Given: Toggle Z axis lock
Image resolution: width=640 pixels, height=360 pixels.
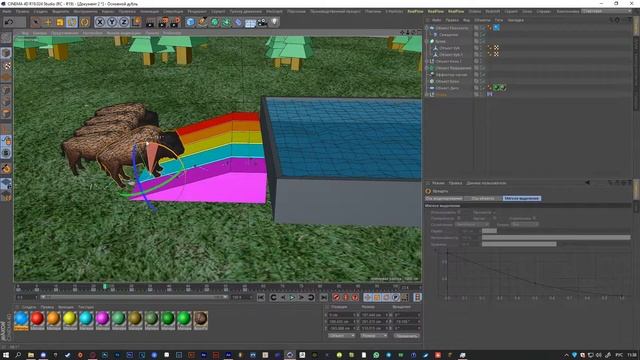Looking at the screenshot, I should pyautogui.click(x=124, y=22).
